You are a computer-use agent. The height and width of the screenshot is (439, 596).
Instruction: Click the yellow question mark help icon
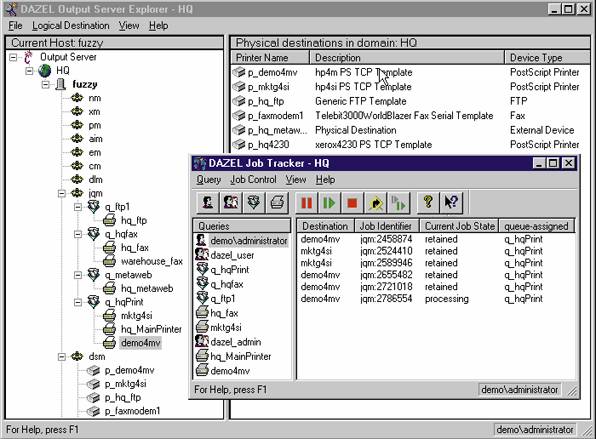[x=428, y=203]
